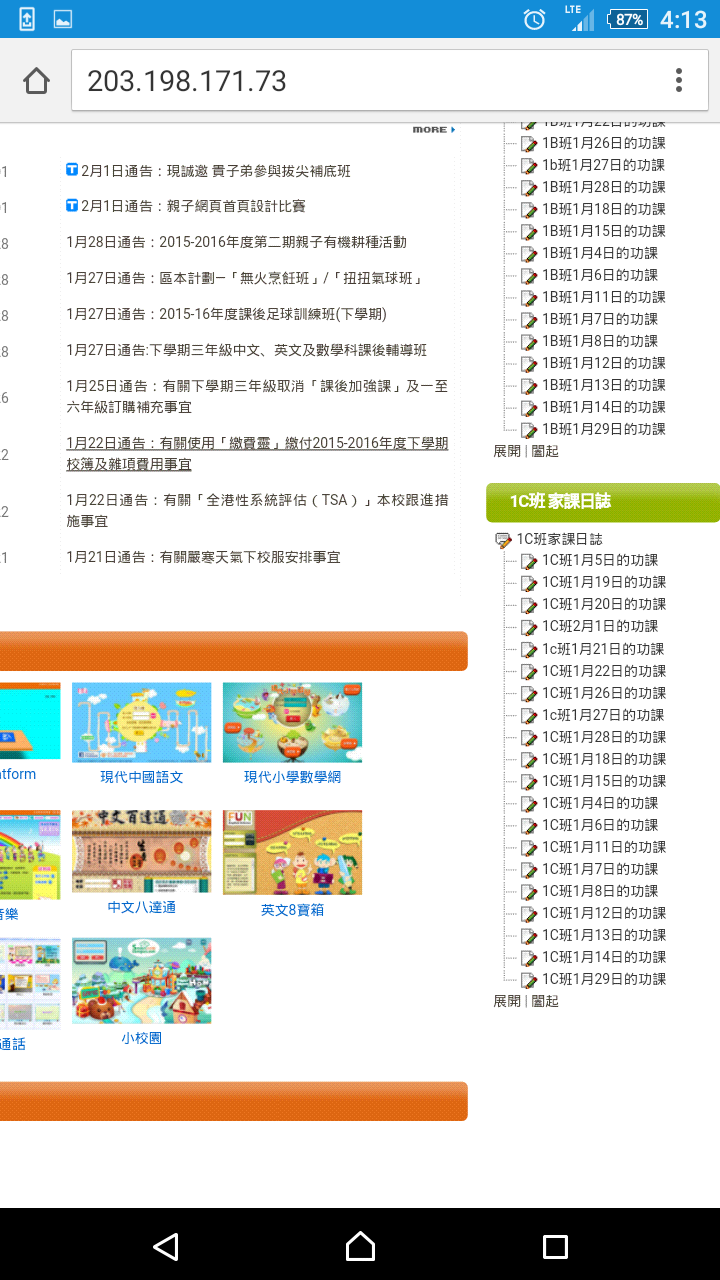
Task: Open the 英文8寶箱 thumbnail image
Action: 292,852
